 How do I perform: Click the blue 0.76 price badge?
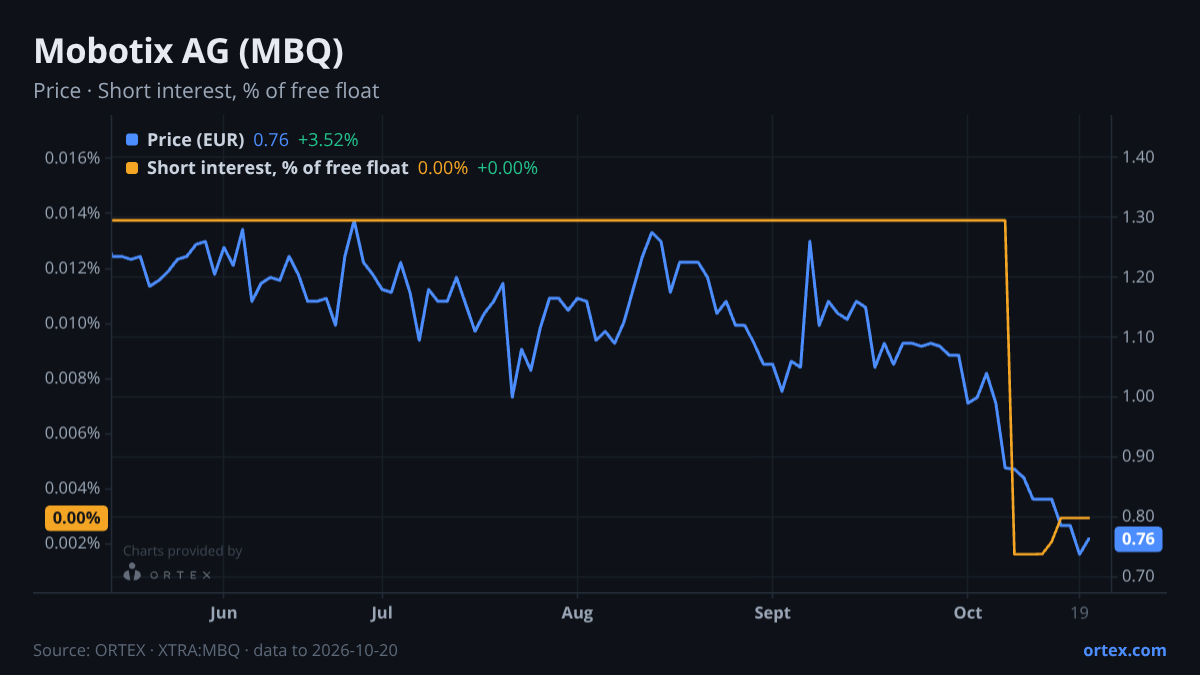(x=1138, y=540)
